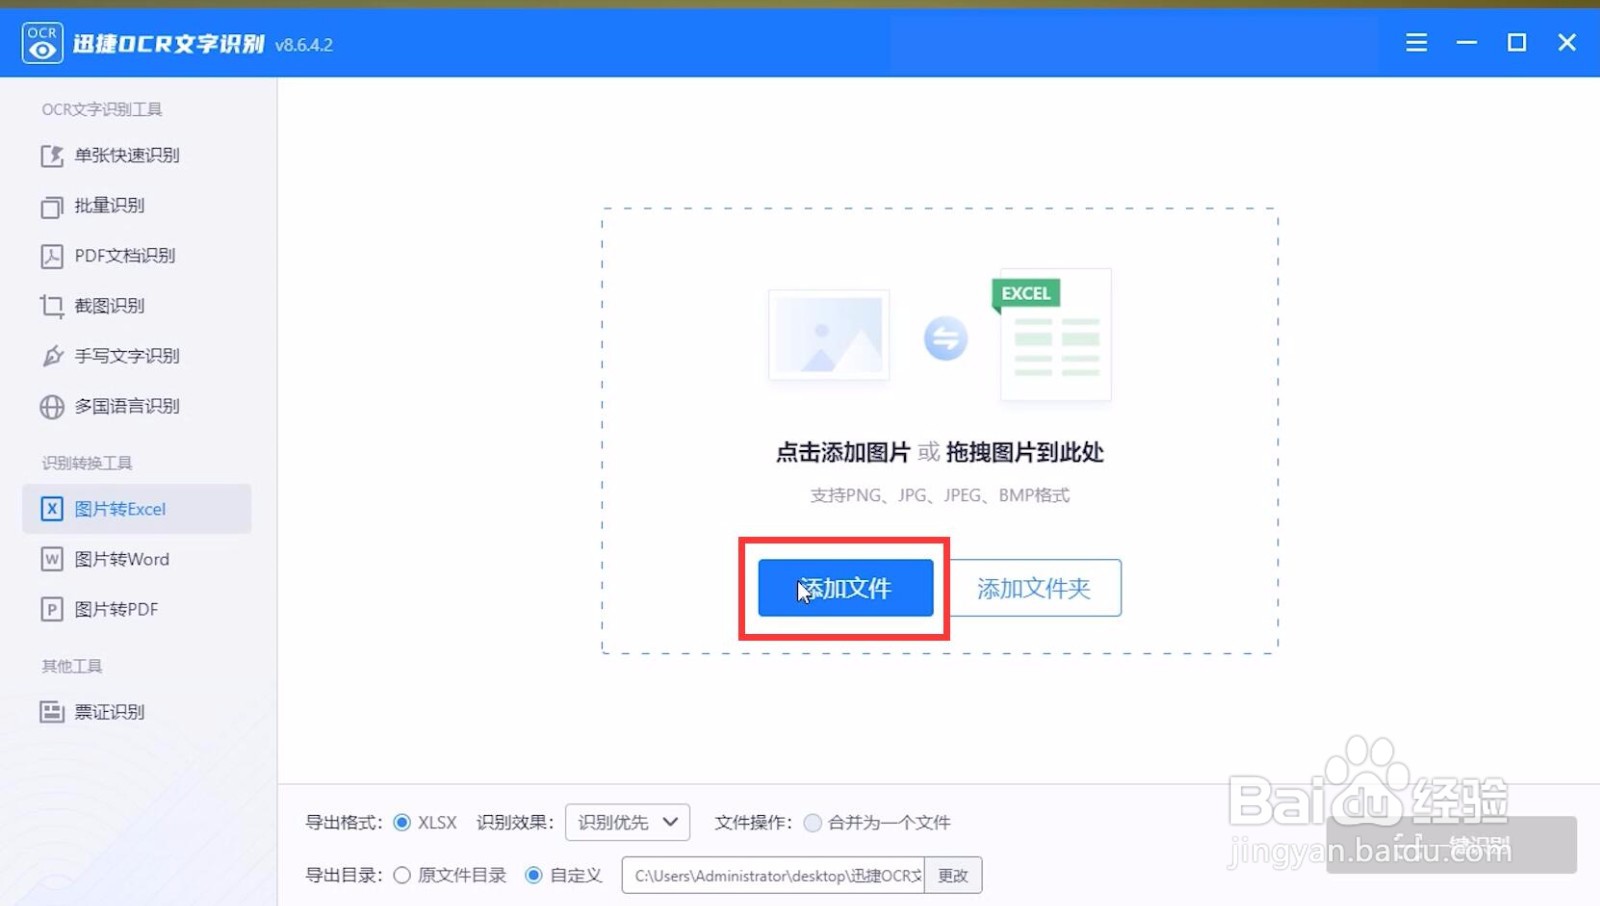This screenshot has width=1600, height=906.
Task: Click the export directory path field
Action: (x=775, y=875)
